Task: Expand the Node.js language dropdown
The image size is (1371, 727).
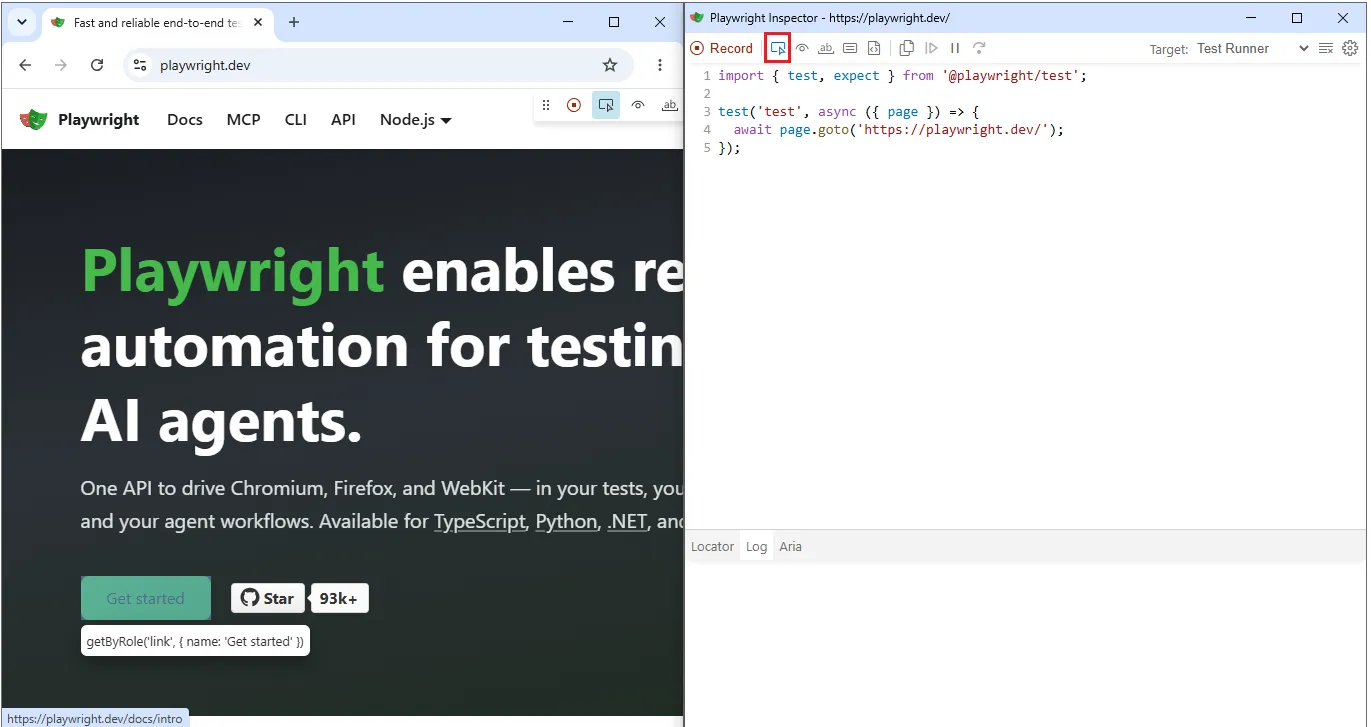Action: pos(416,120)
